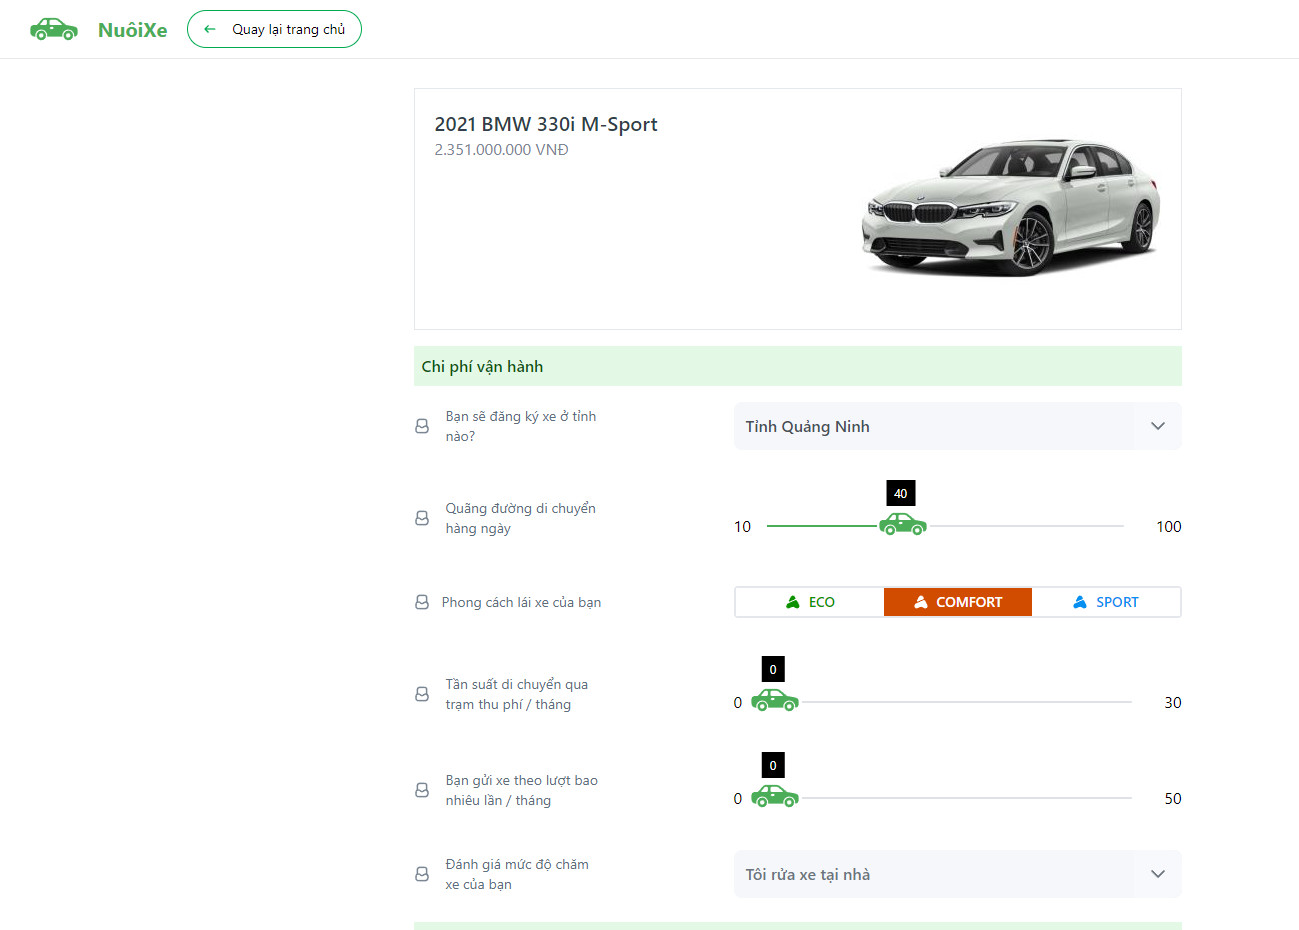Click the 2021 BMW 330i M-Sport title

(x=546, y=124)
